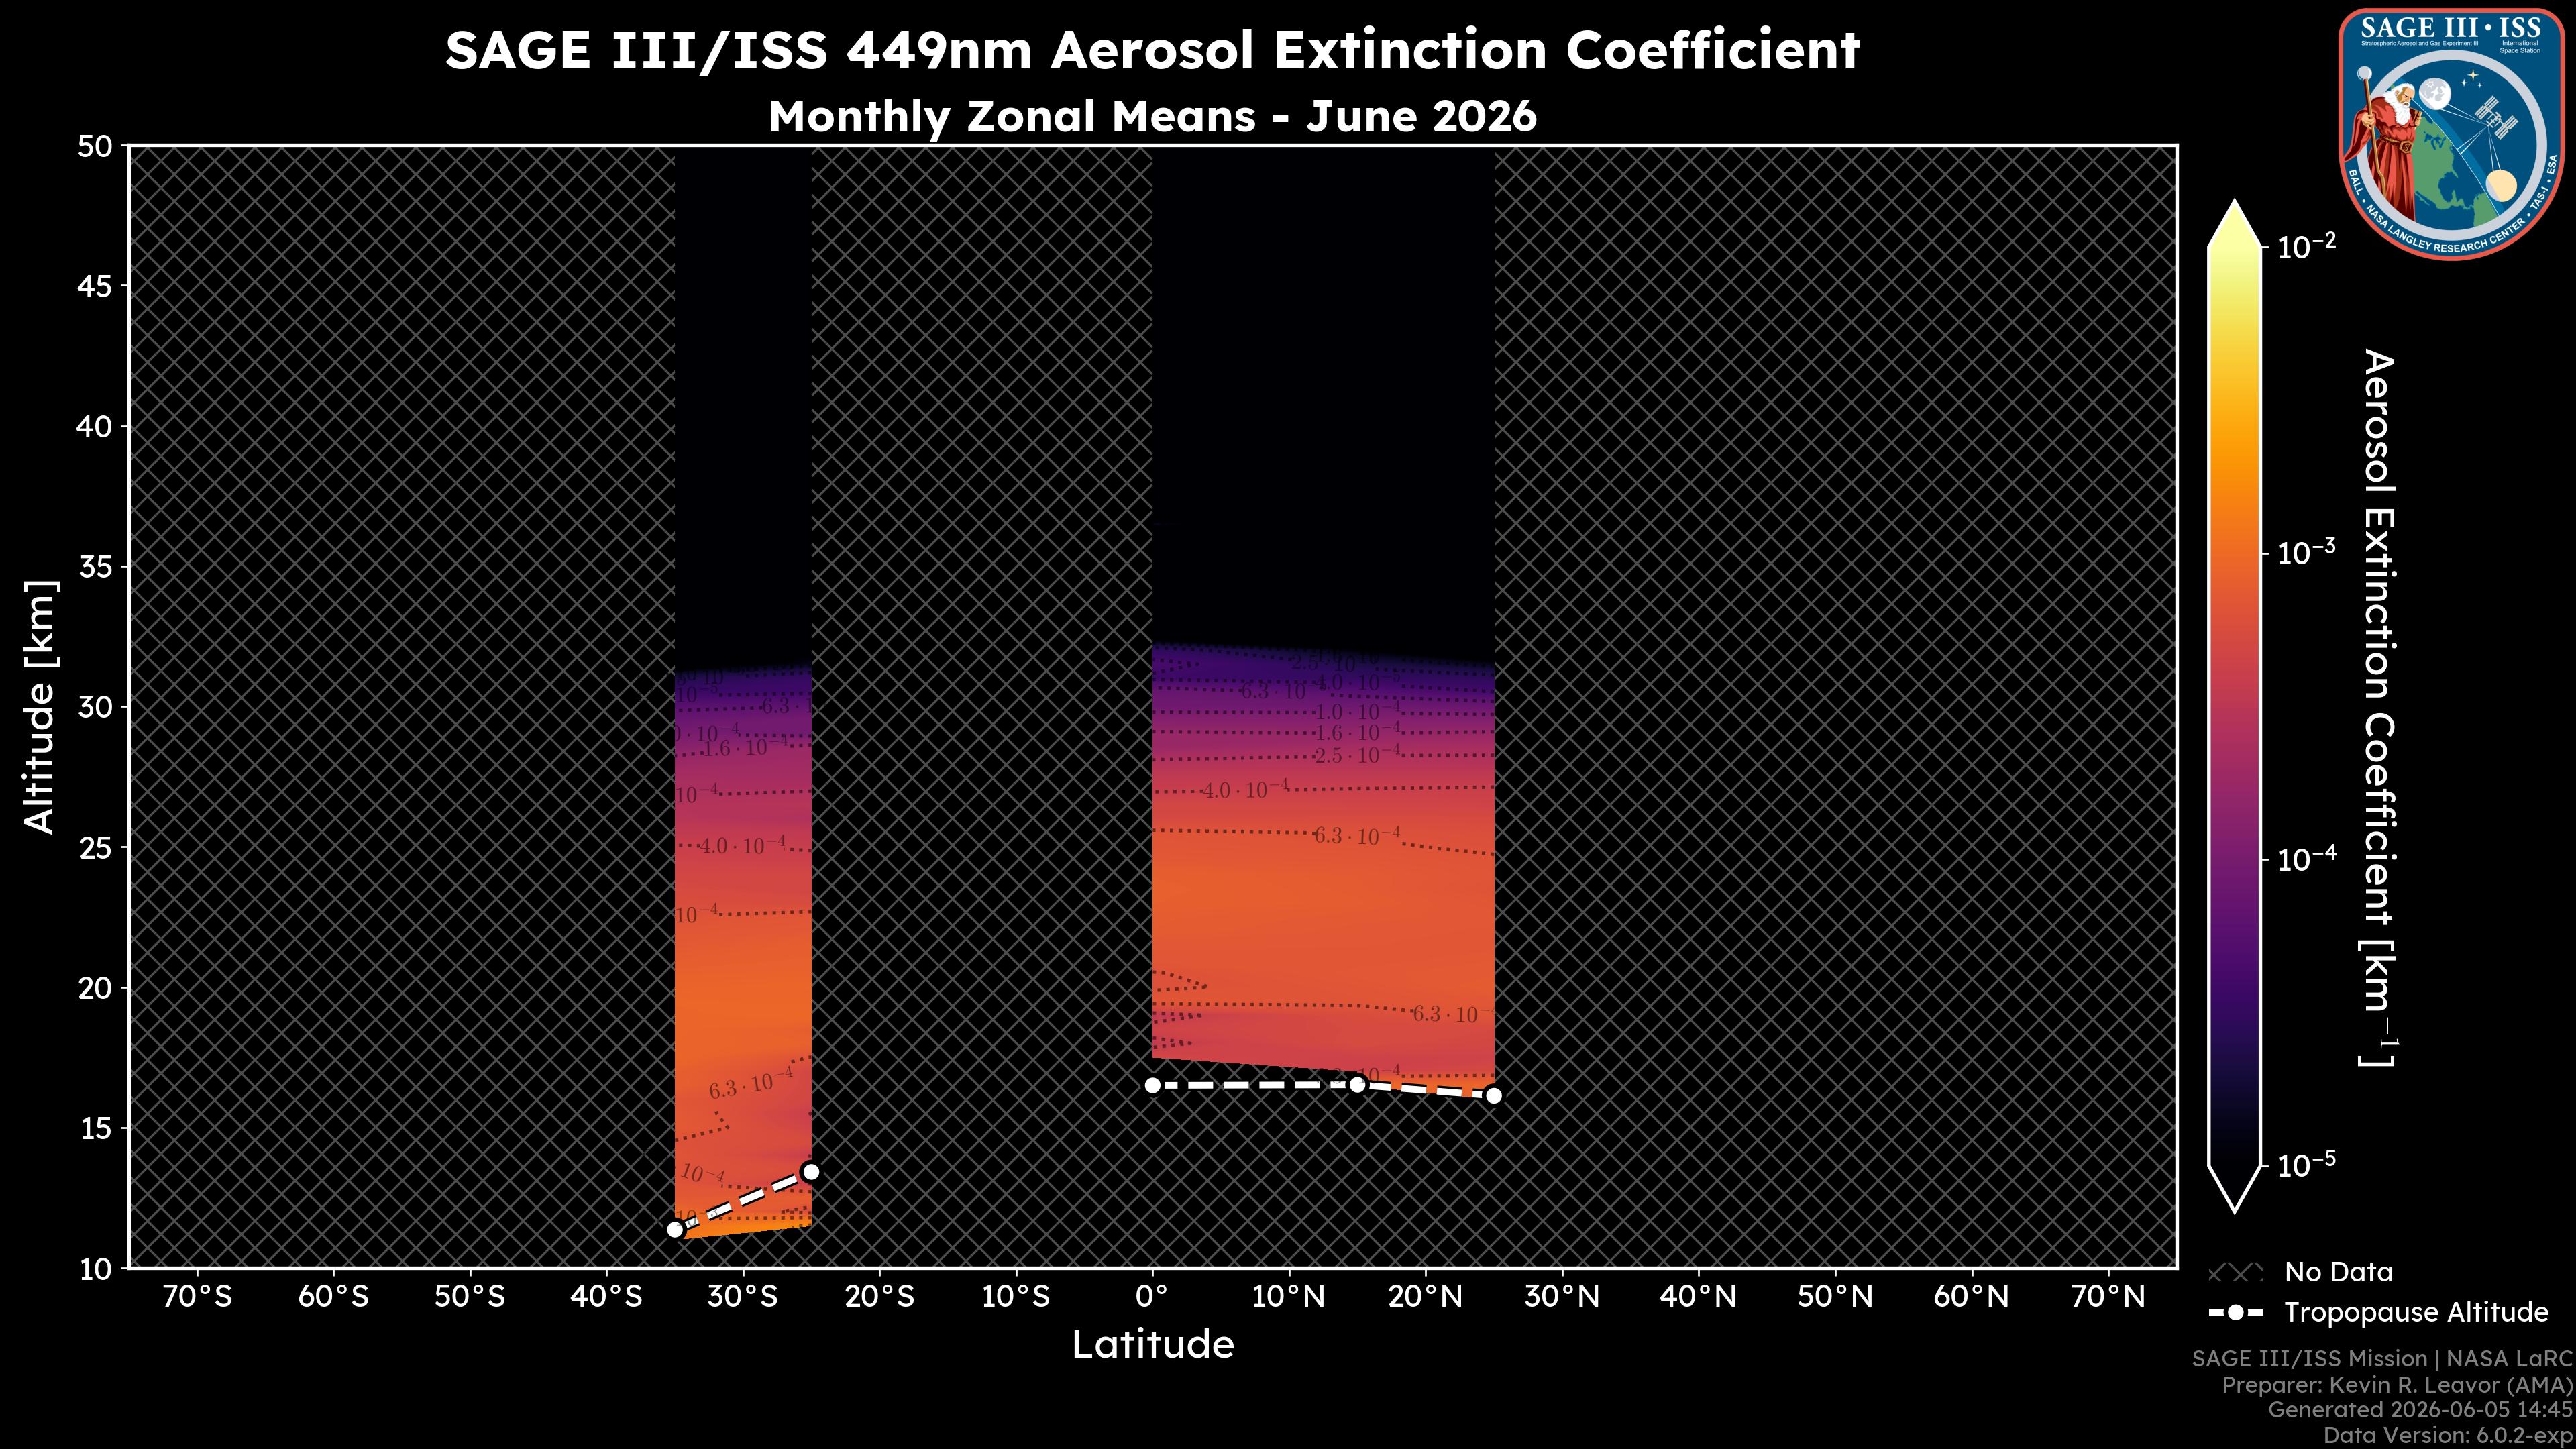2576x1449 pixels.
Task: Click the footer 'Preparer: Kevin R. Leavor (AMA)'
Action: pos(2396,1385)
